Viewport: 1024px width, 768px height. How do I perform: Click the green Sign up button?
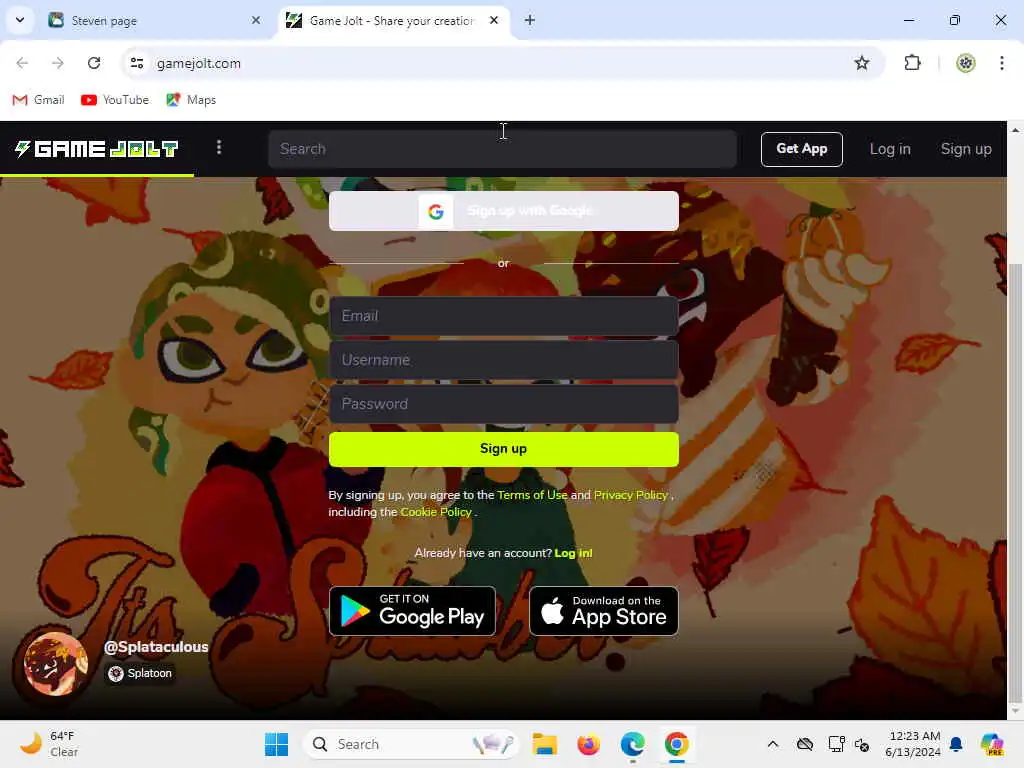click(504, 449)
